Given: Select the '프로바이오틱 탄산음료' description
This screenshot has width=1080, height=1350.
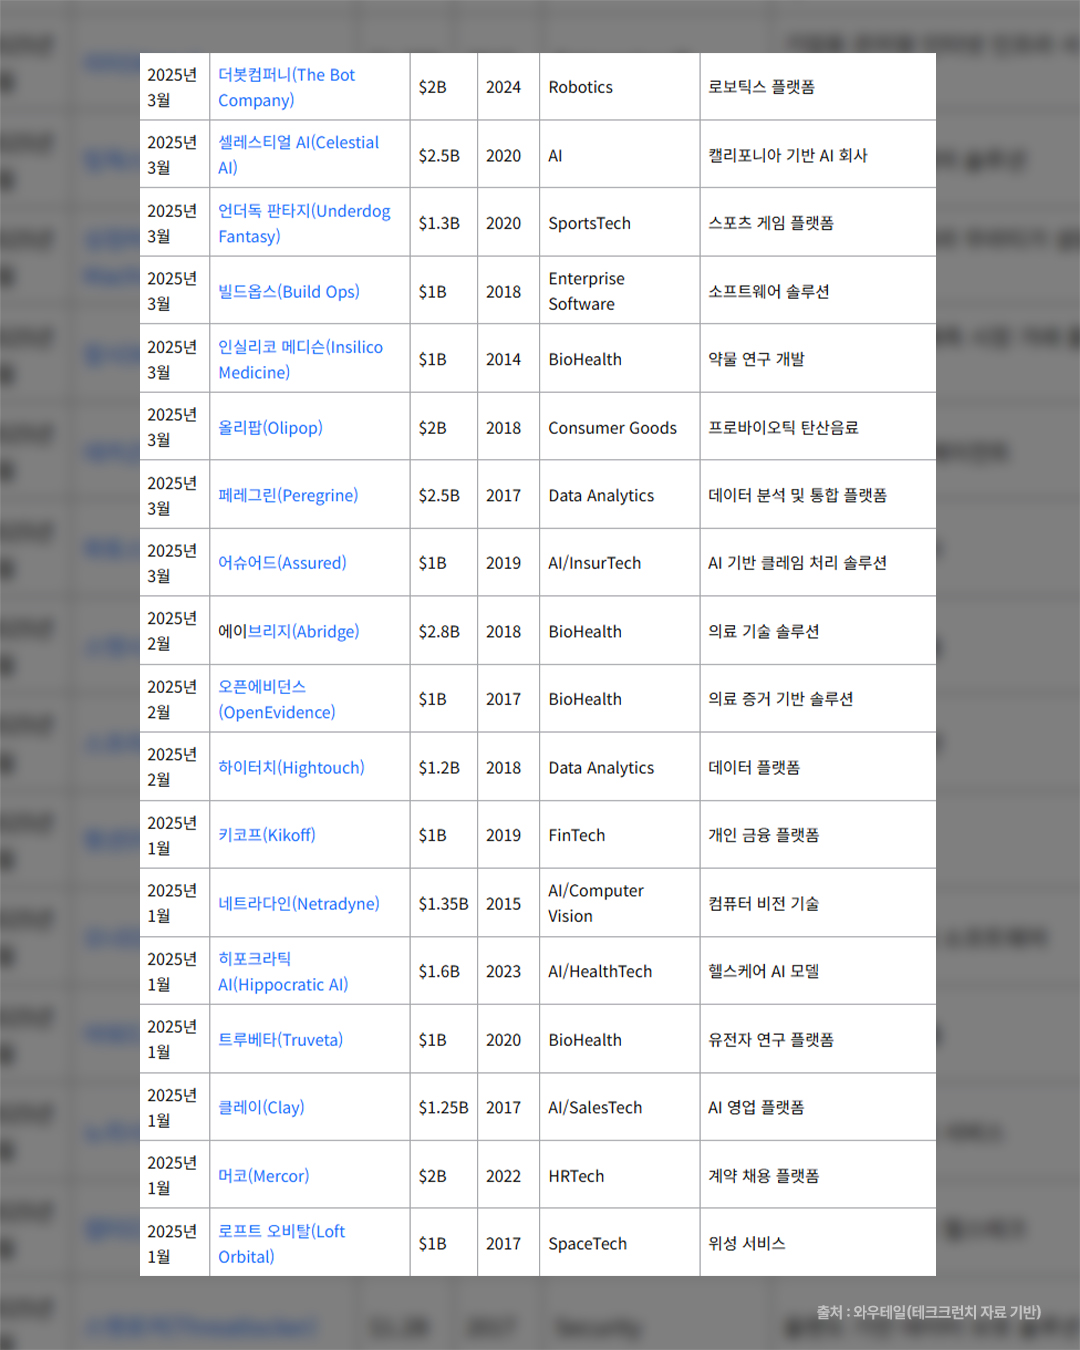Looking at the screenshot, I should point(783,428).
